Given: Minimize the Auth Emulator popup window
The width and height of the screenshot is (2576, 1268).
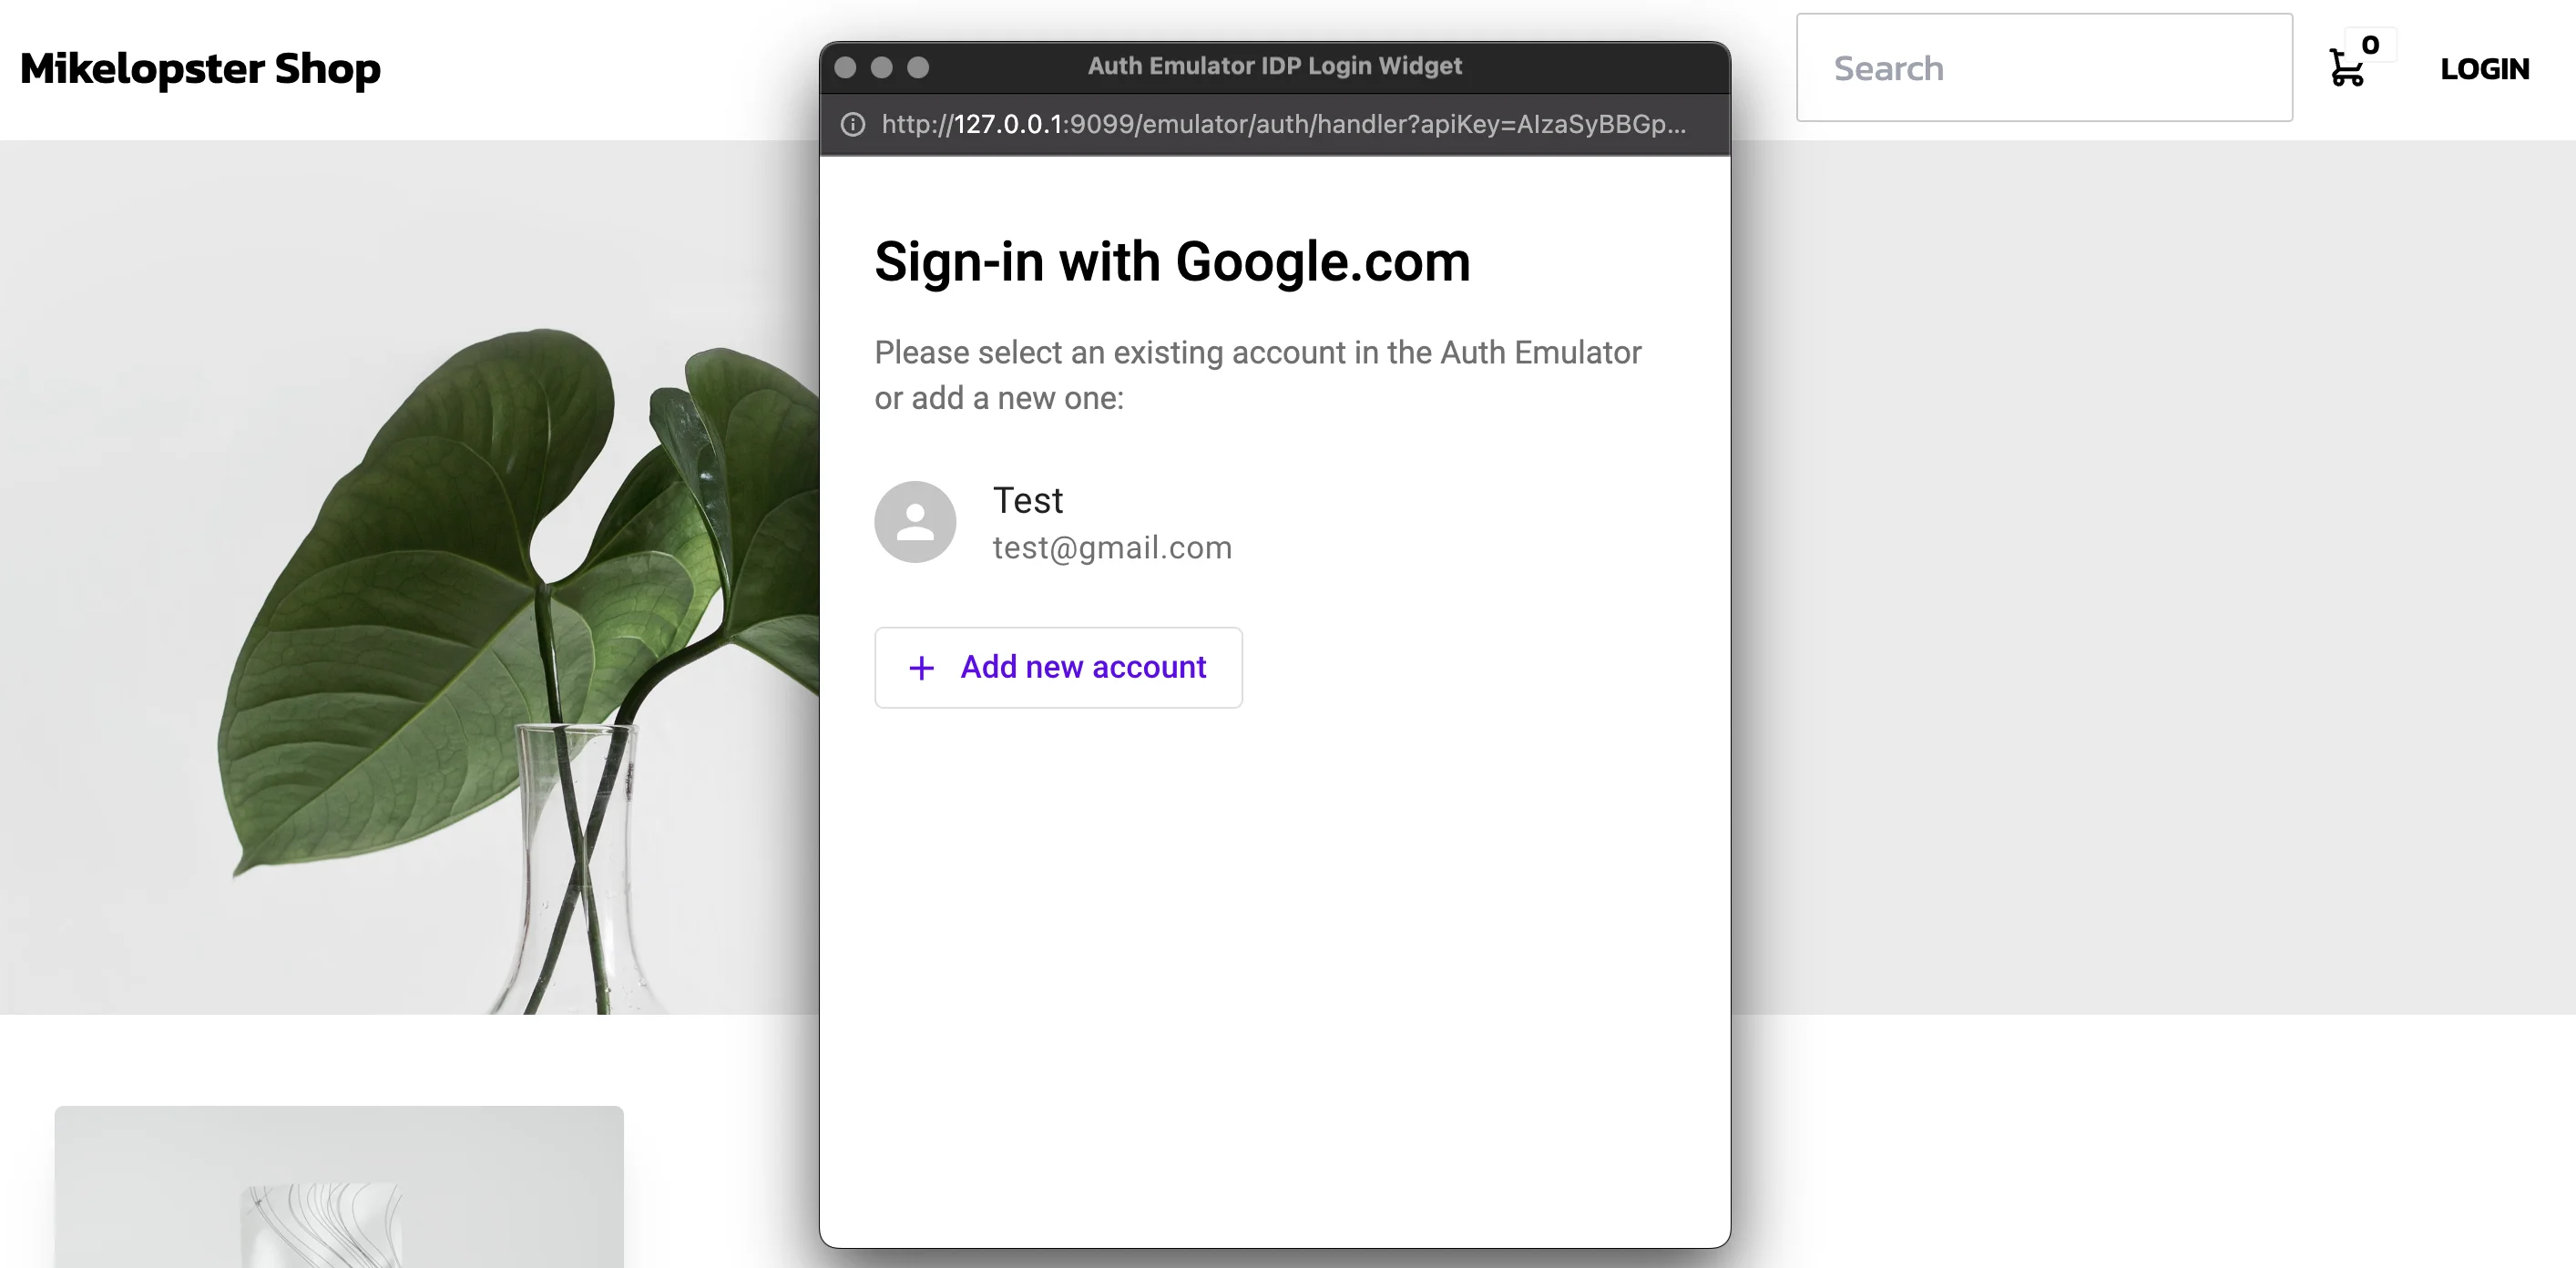Looking at the screenshot, I should click(x=881, y=67).
